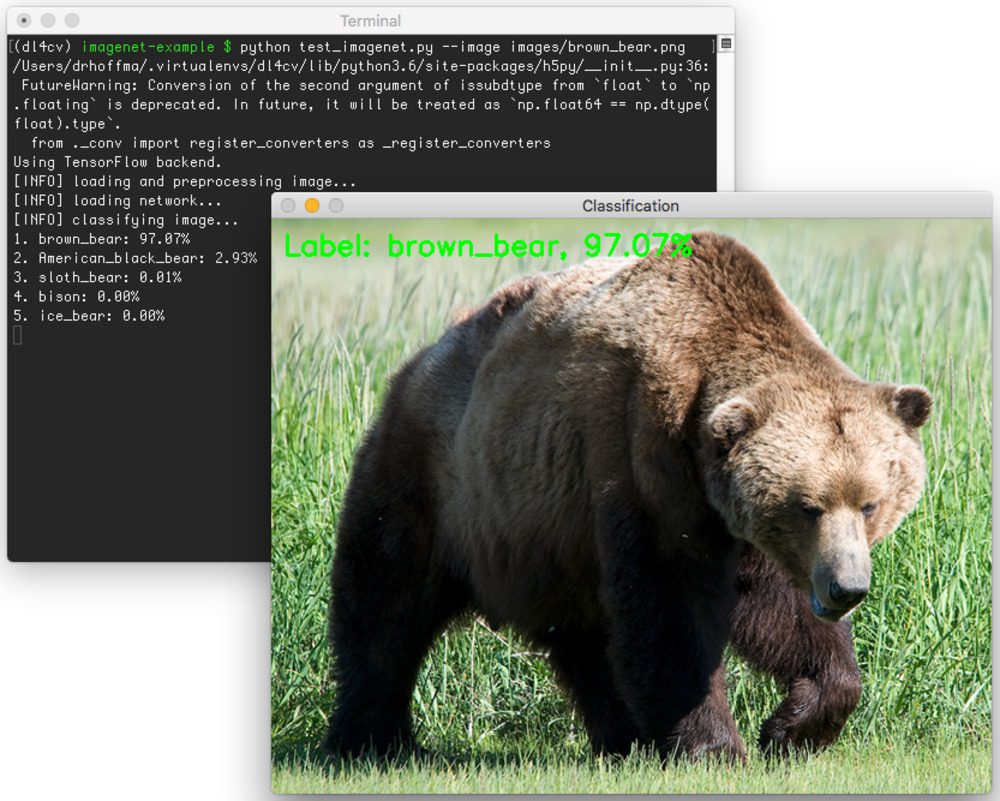Screen dimensions: 1000x801
Task: Click the register_converters import line
Action: (291, 143)
